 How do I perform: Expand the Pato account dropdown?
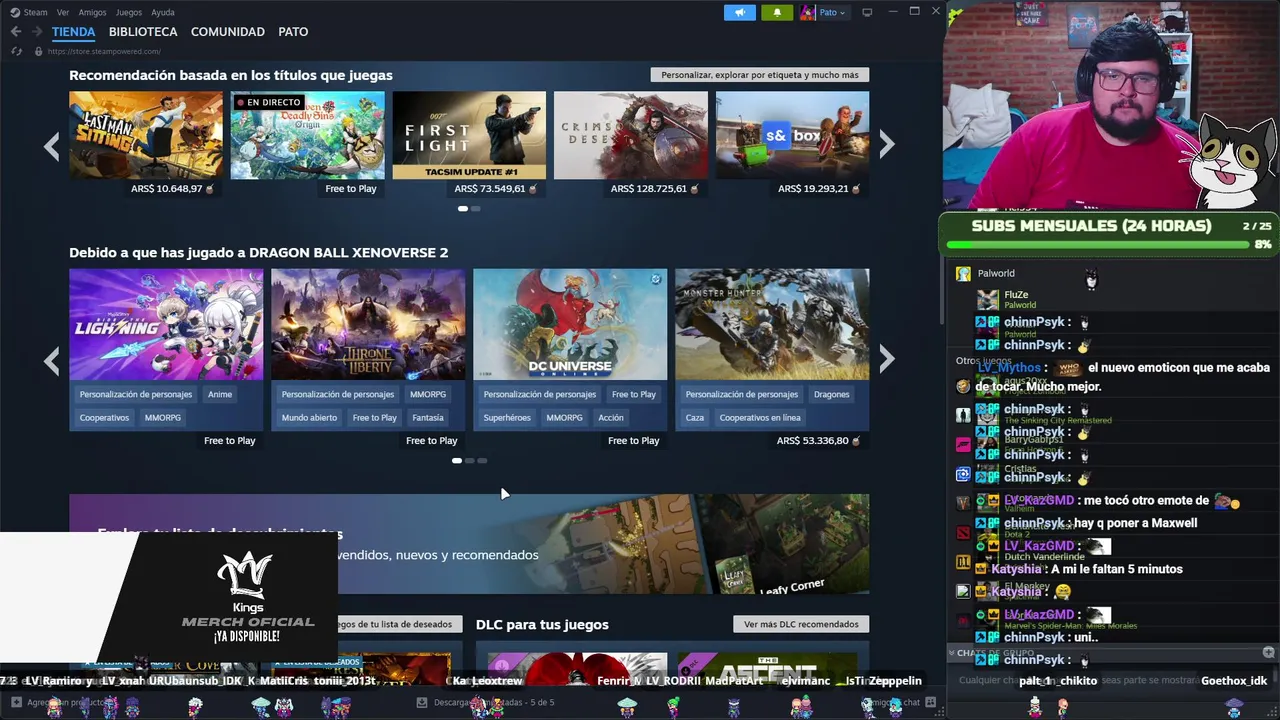point(833,12)
